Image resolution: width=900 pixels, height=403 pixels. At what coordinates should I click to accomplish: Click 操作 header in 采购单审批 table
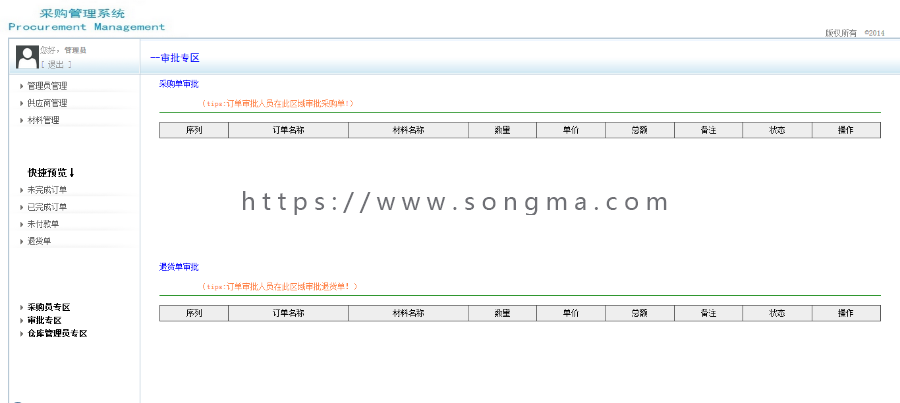point(846,130)
